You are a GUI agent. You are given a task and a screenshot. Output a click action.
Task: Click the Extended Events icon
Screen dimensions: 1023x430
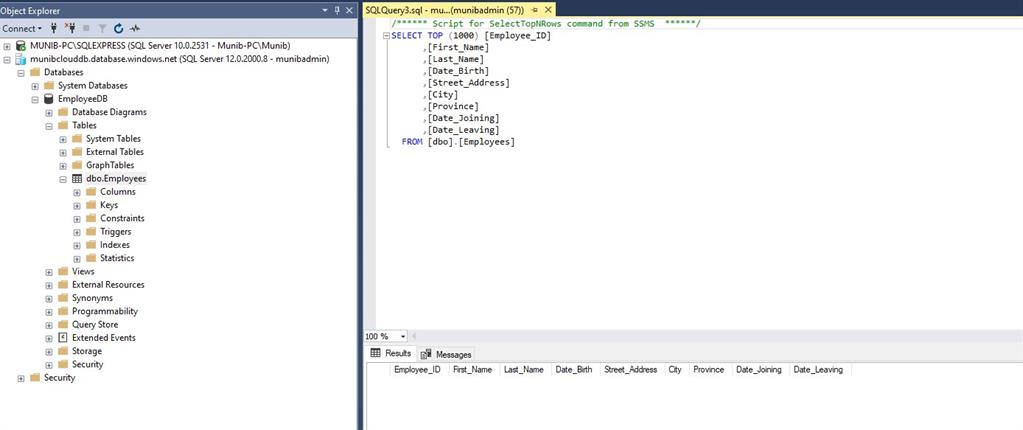point(63,337)
